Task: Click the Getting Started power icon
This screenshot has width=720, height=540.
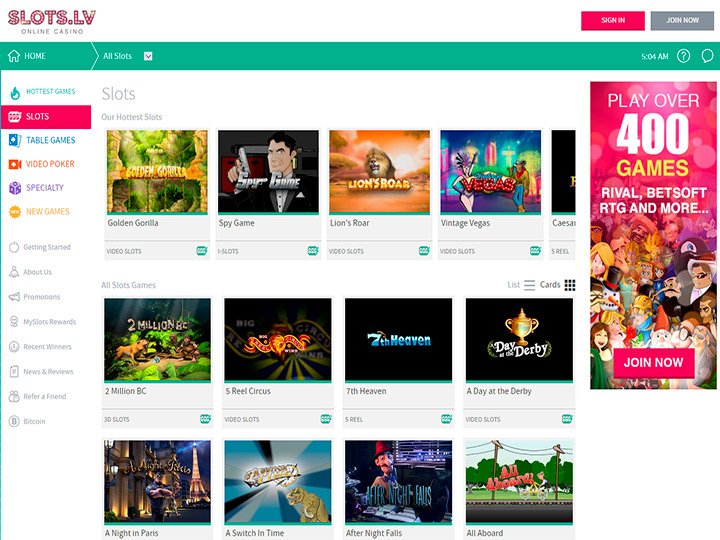Action: [x=14, y=247]
